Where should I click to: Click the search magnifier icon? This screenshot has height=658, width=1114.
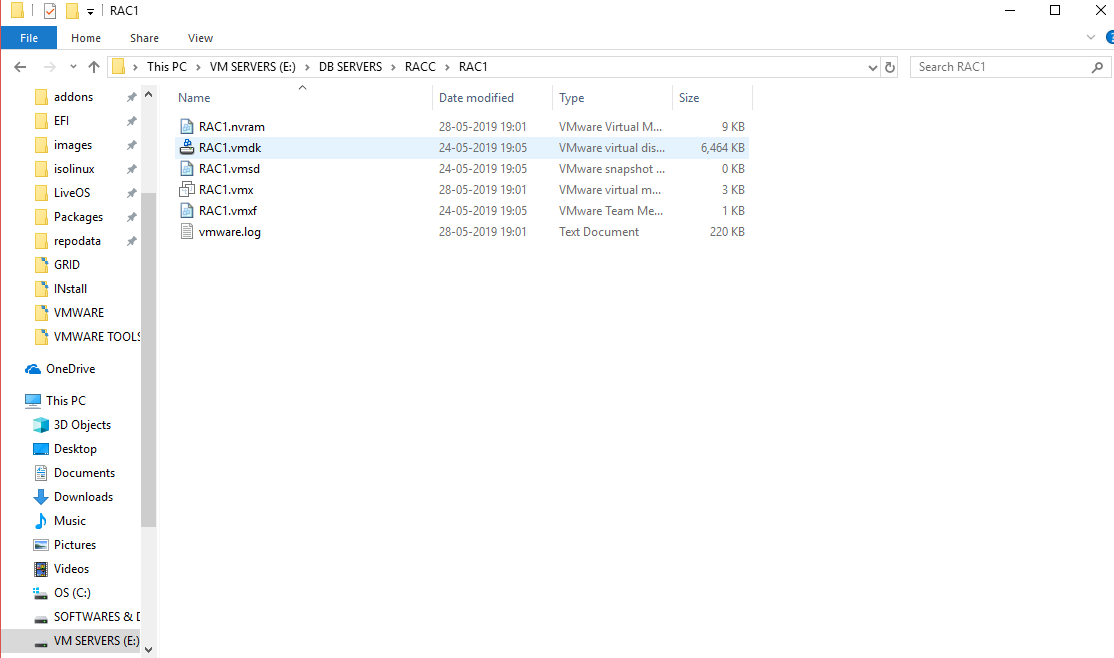click(x=1098, y=67)
